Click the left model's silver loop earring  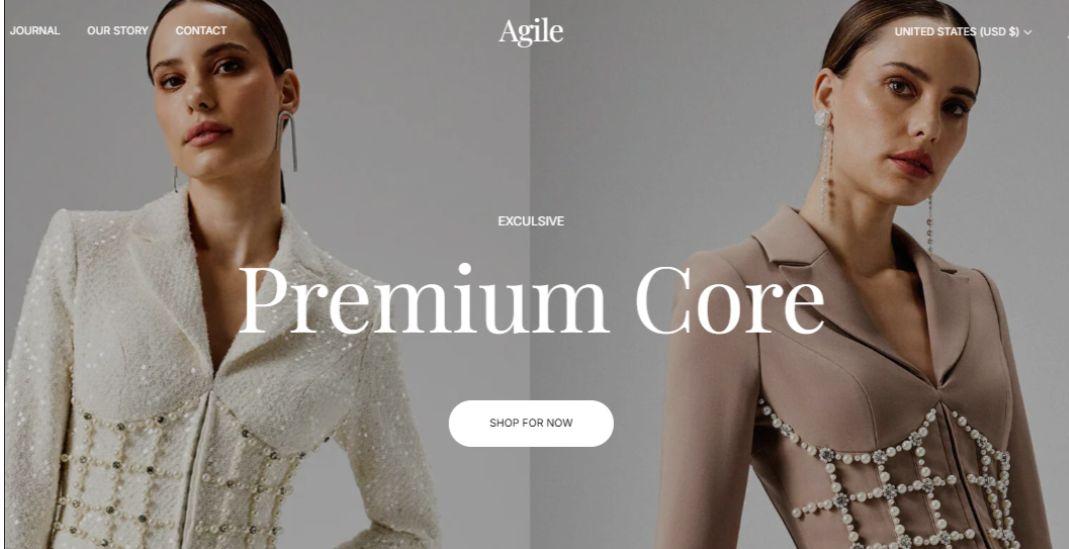(x=287, y=140)
